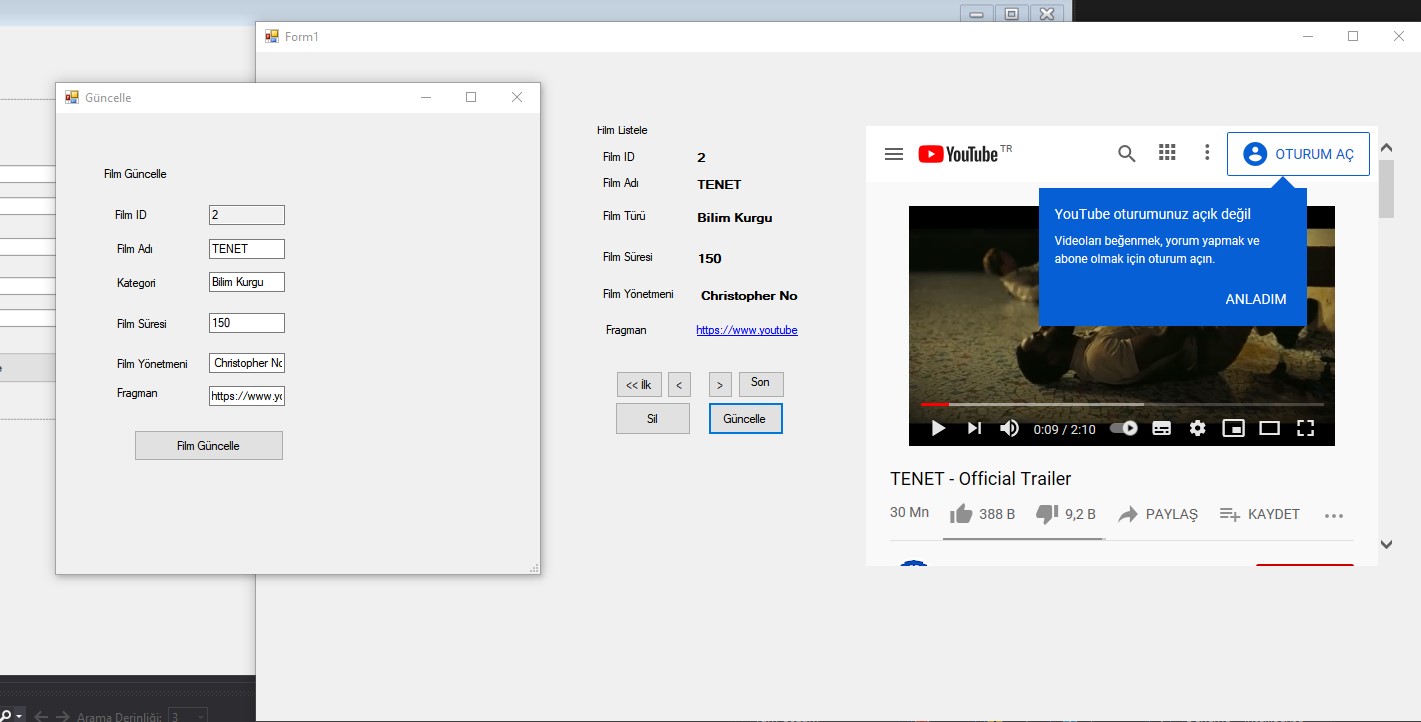Toggle subtitles in the video player
Screen dimensions: 1421x722
coord(1162,428)
